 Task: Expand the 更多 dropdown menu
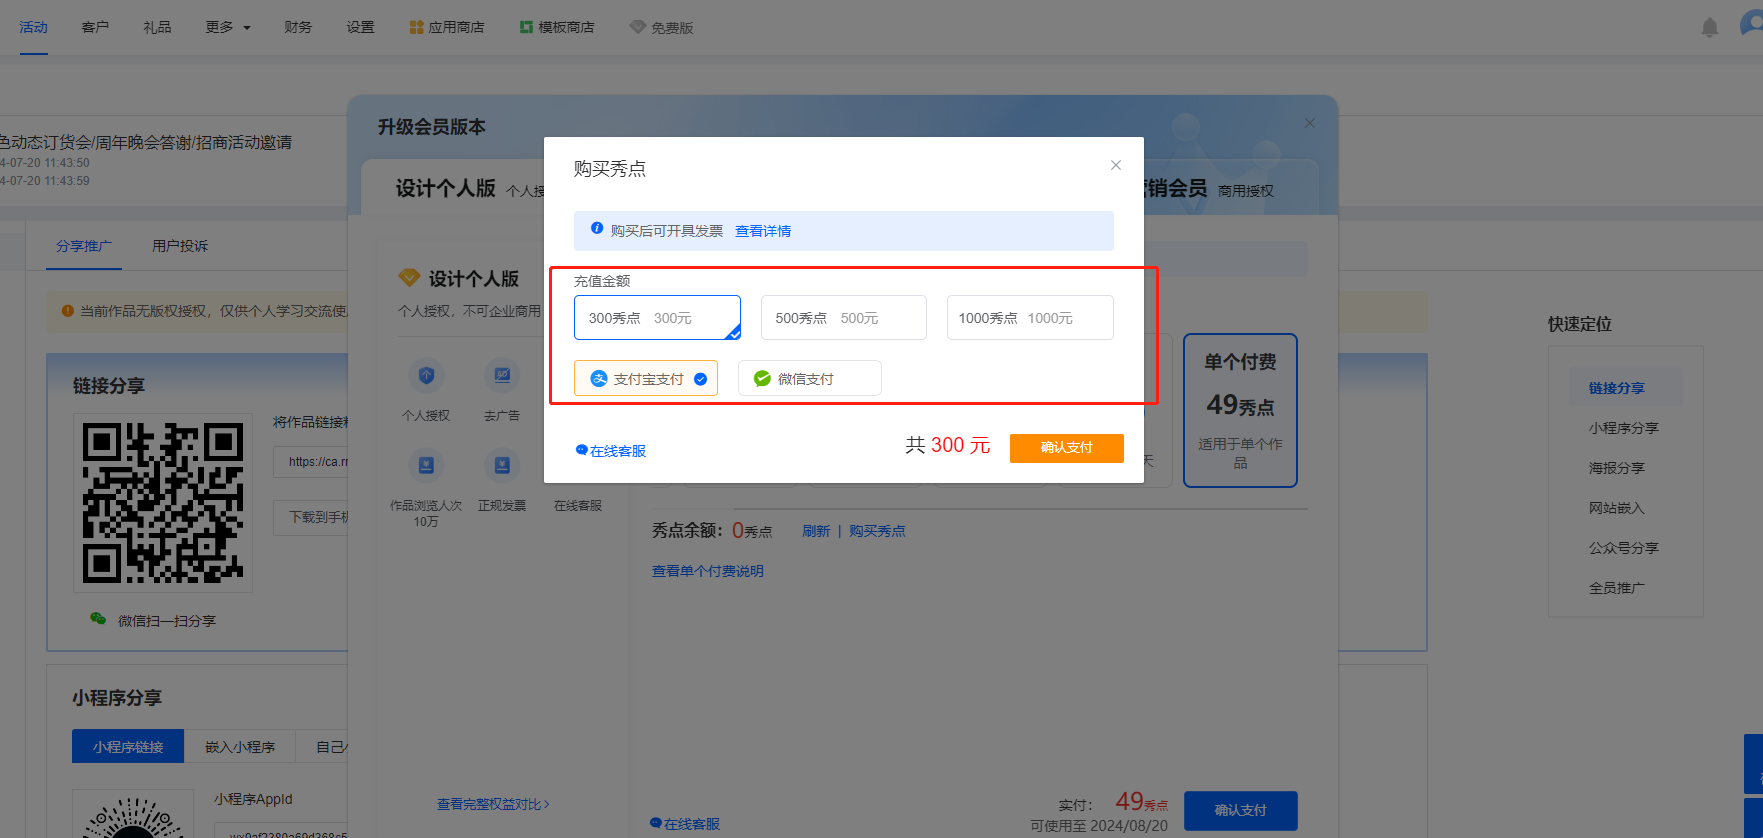[x=228, y=27]
